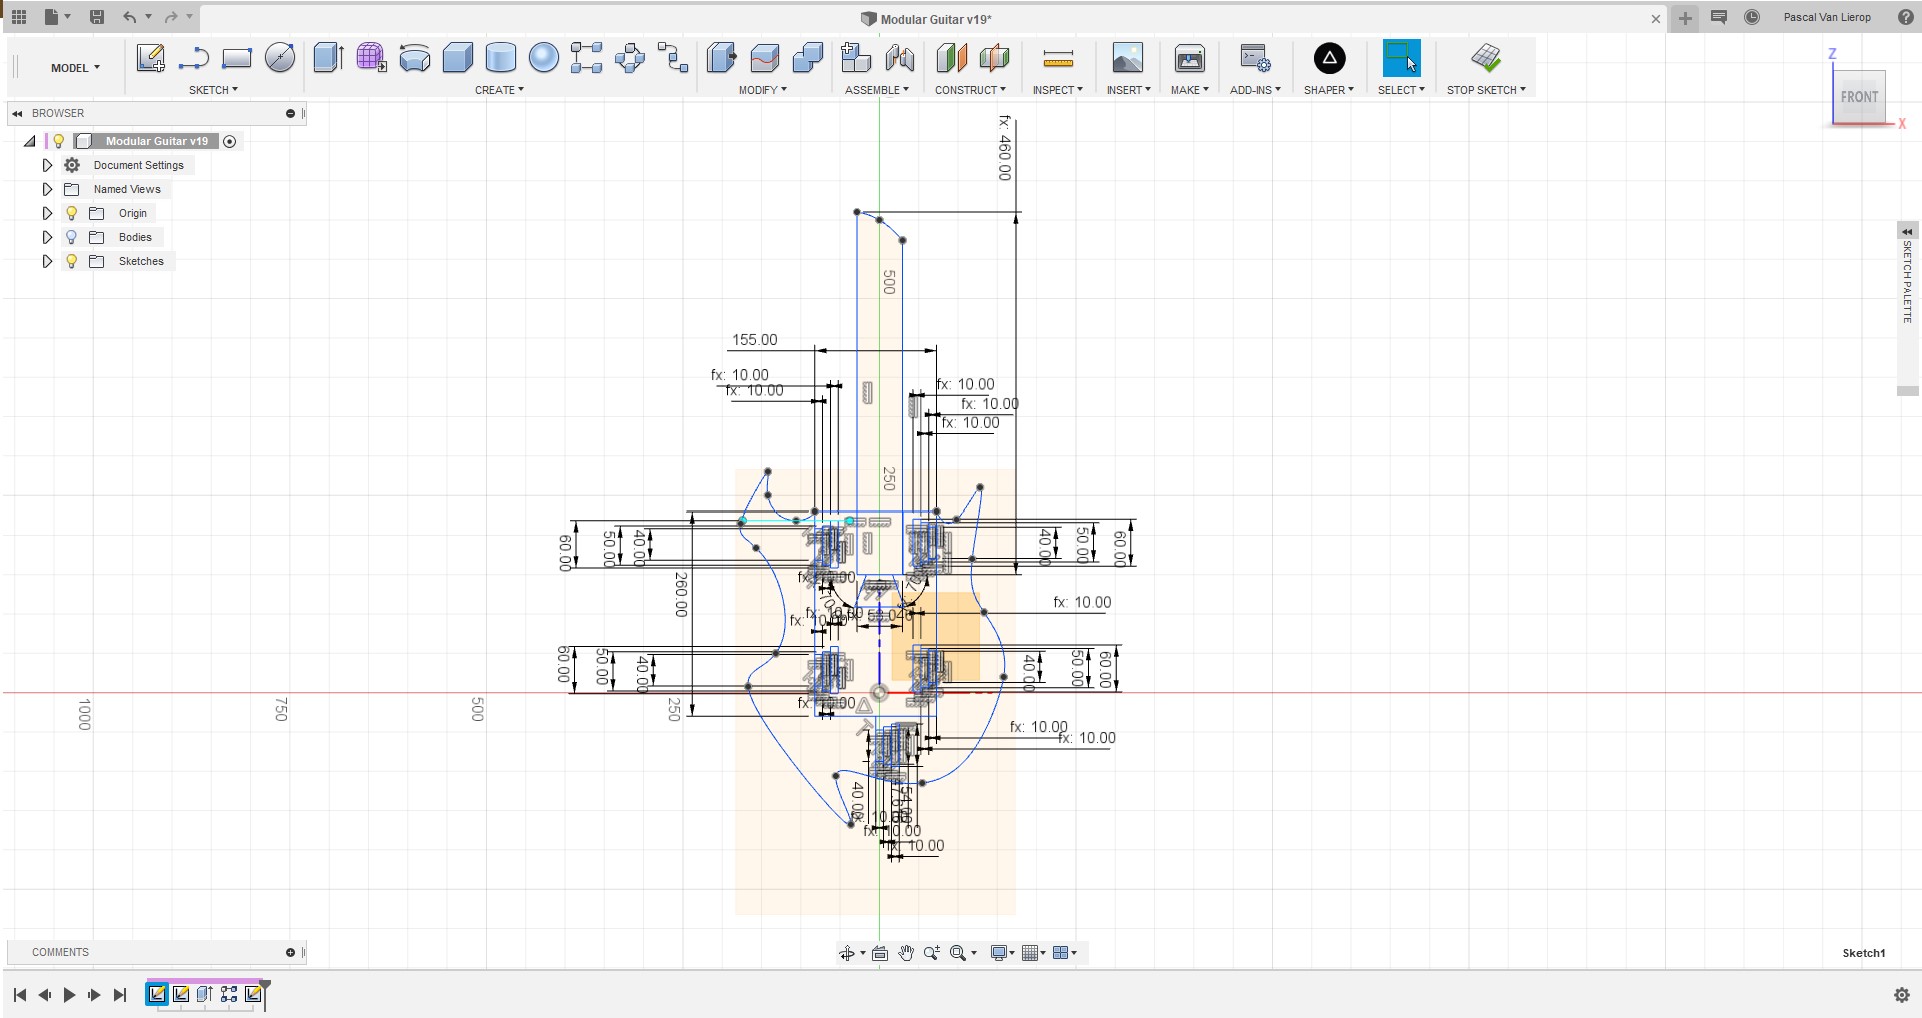Open timeline settings gear
The image size is (1922, 1018).
(1901, 995)
